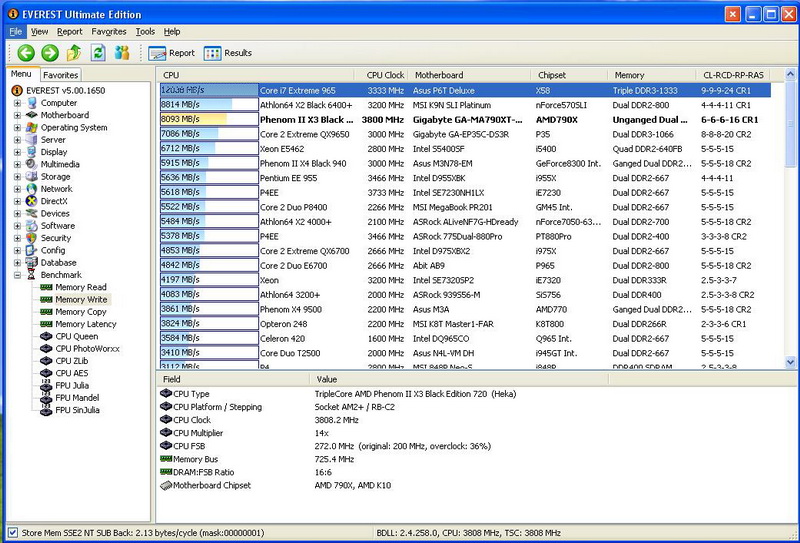Screen dimensions: 800x543
Task: Expand the Network tree node
Action: pyautogui.click(x=17, y=189)
